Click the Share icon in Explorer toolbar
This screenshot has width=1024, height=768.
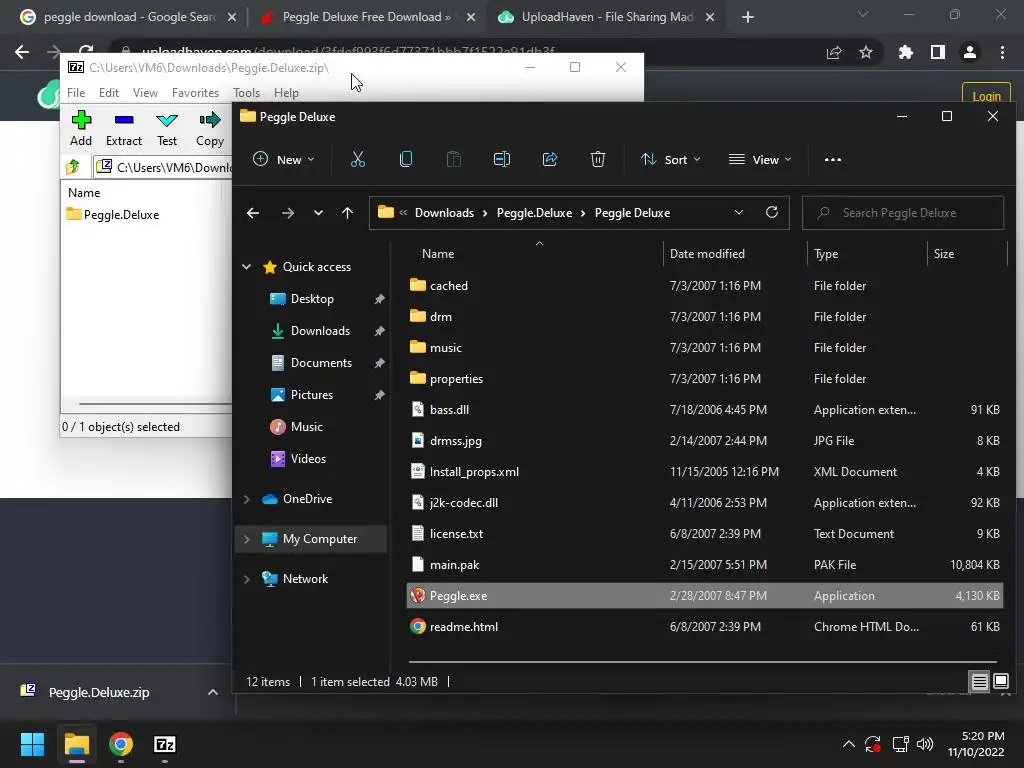point(550,159)
